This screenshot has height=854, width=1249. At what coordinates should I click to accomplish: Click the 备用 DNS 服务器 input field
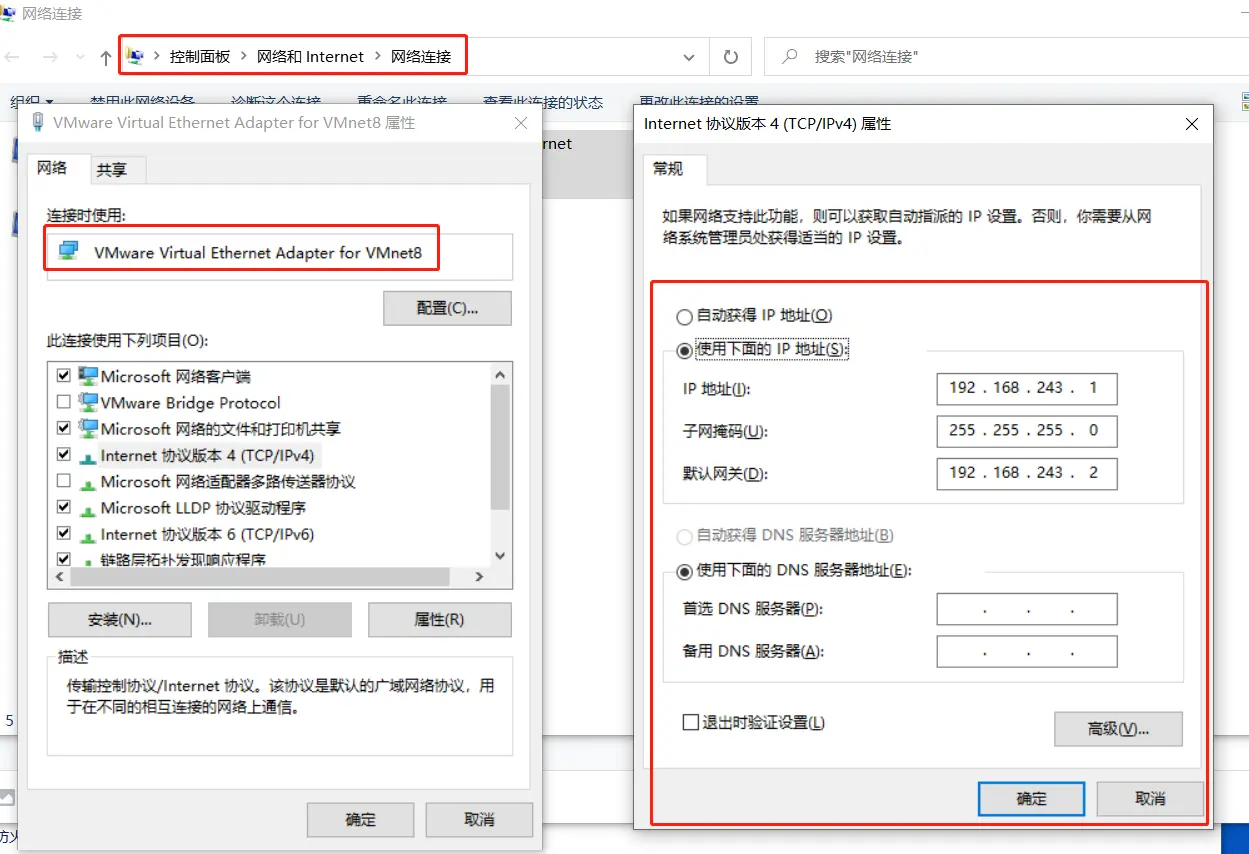point(1027,652)
